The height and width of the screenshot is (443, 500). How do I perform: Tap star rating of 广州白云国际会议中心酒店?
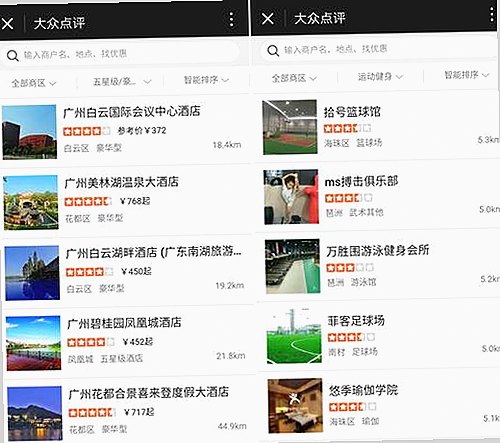click(87, 131)
